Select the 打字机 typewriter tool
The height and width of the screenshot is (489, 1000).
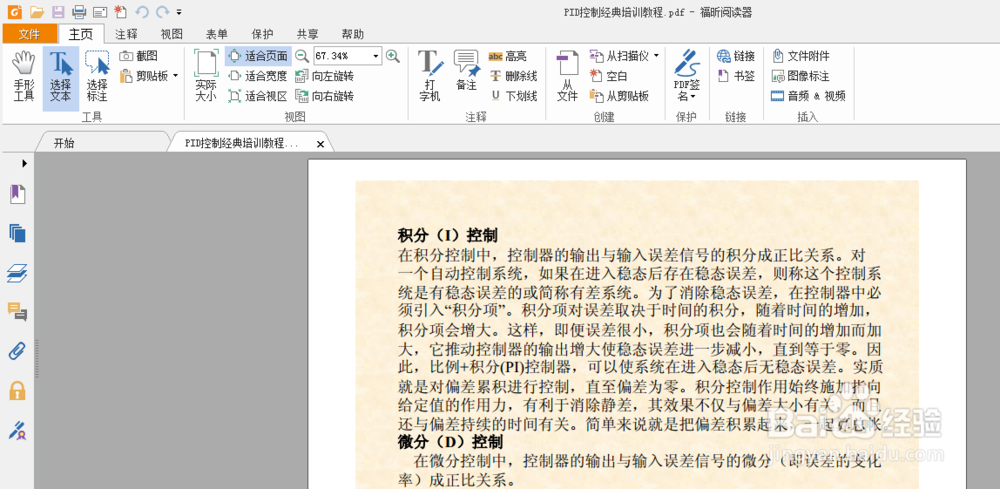pyautogui.click(x=430, y=77)
